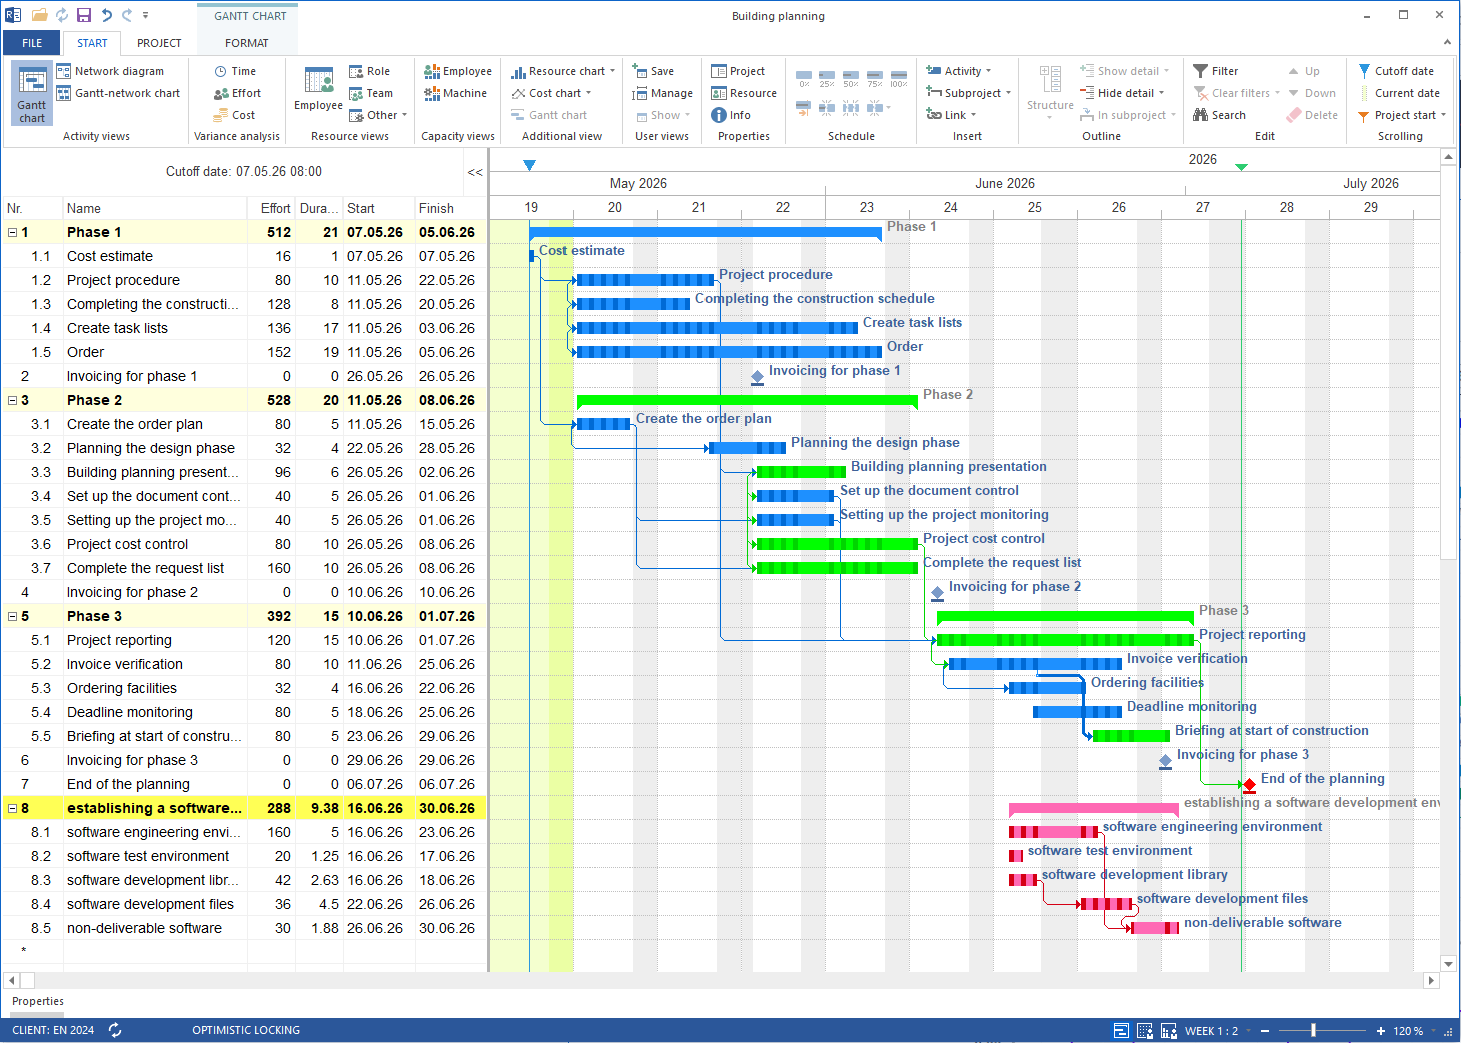Collapse the Phase 2 group

[x=12, y=400]
